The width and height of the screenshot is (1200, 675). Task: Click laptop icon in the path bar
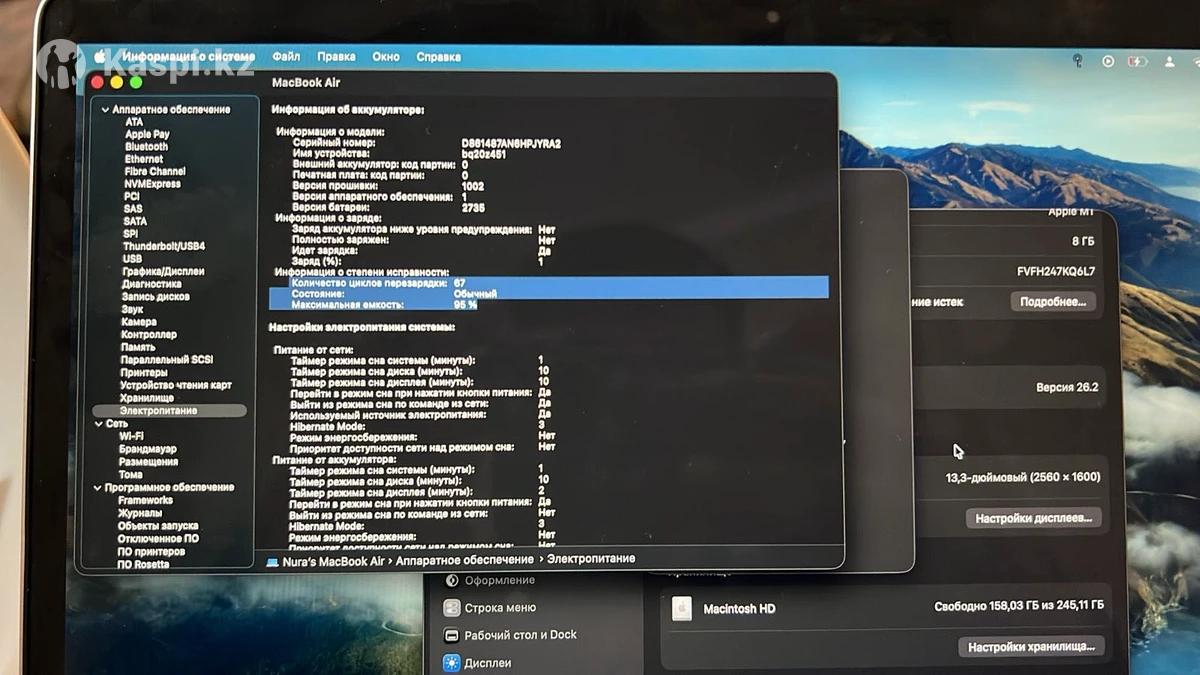click(272, 561)
